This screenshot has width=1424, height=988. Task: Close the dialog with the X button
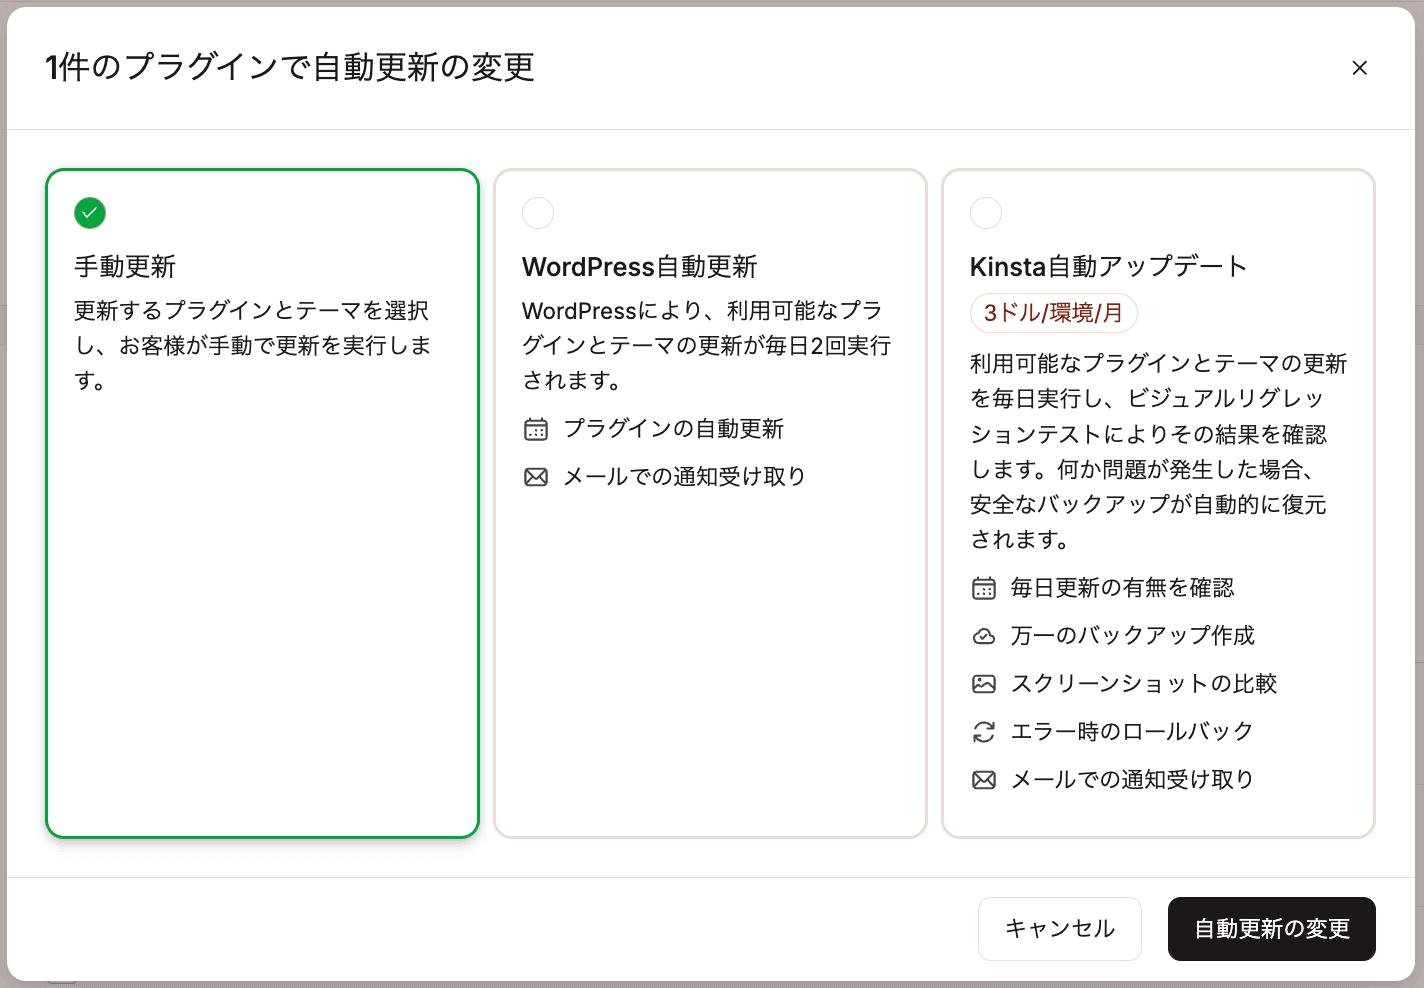point(1360,68)
